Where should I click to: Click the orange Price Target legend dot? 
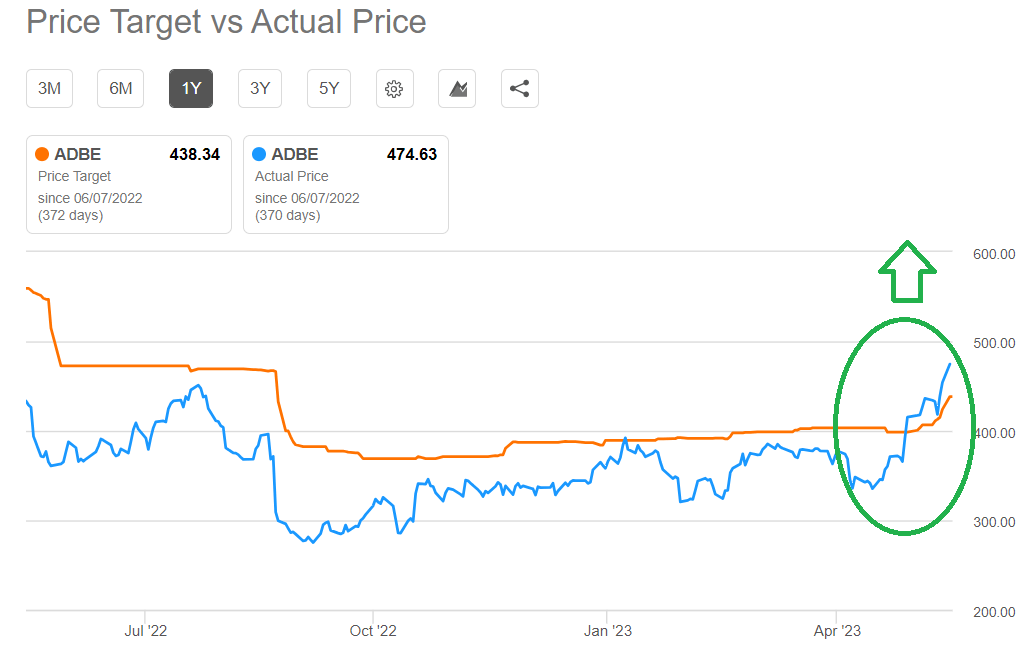(42, 154)
